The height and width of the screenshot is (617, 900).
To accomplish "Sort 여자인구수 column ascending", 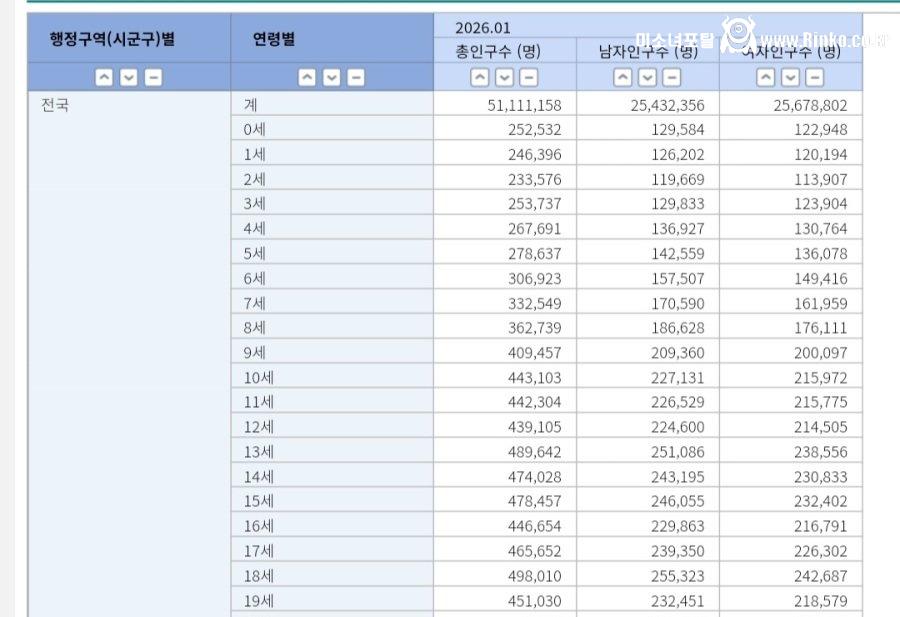I will point(764,77).
